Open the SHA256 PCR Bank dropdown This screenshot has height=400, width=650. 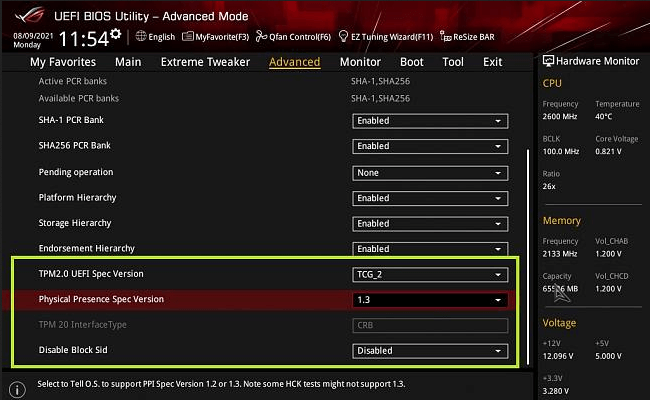coord(430,146)
